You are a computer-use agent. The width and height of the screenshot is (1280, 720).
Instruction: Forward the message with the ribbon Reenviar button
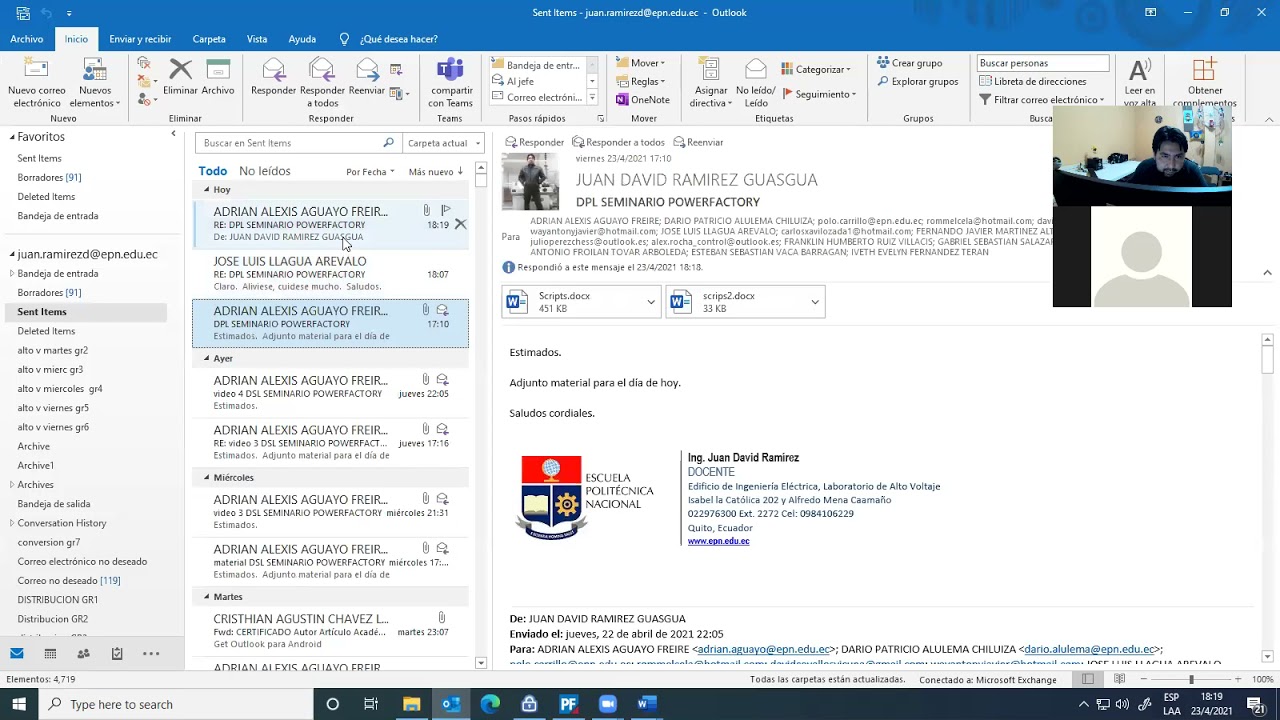tap(367, 78)
